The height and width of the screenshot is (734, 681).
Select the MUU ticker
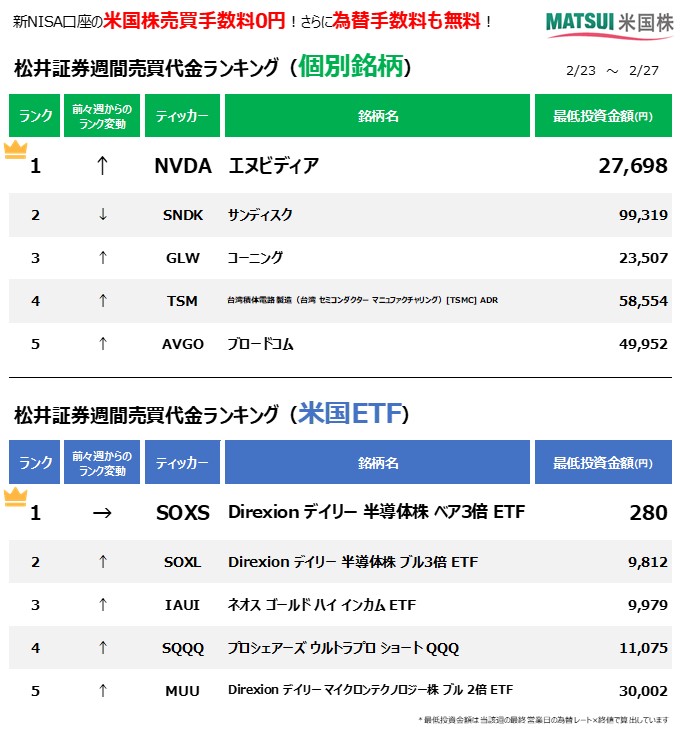click(x=183, y=691)
